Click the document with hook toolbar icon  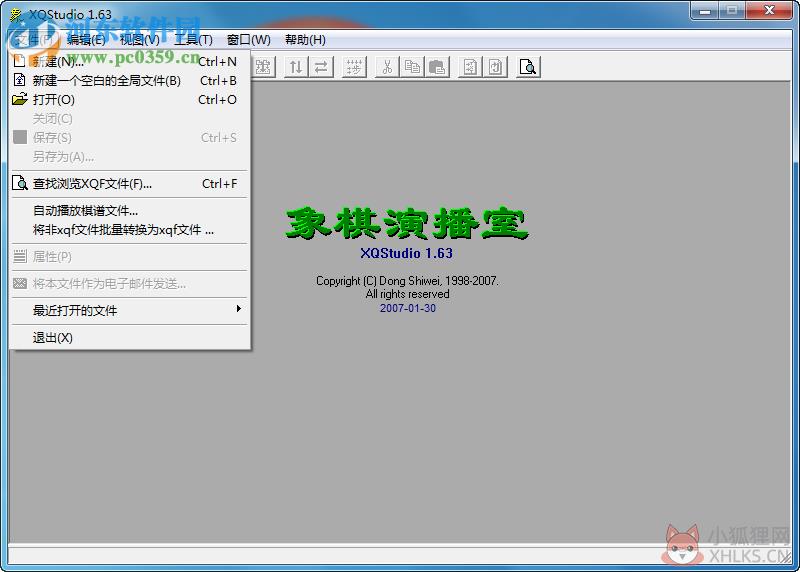pos(495,67)
